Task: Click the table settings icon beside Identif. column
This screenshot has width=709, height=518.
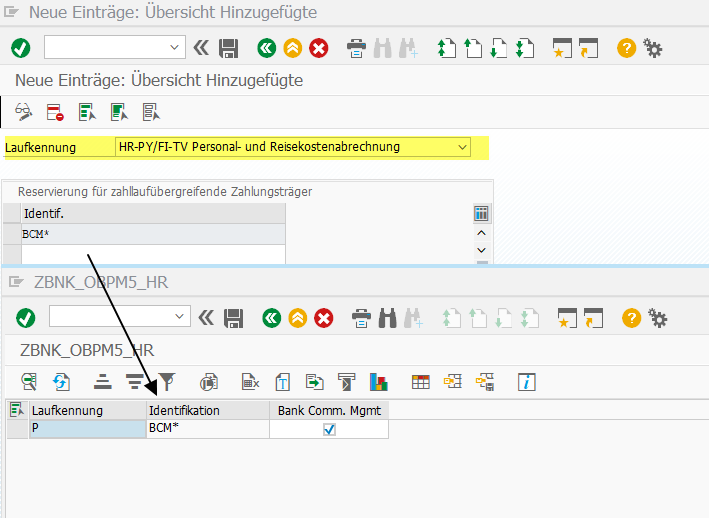Action: (x=481, y=213)
